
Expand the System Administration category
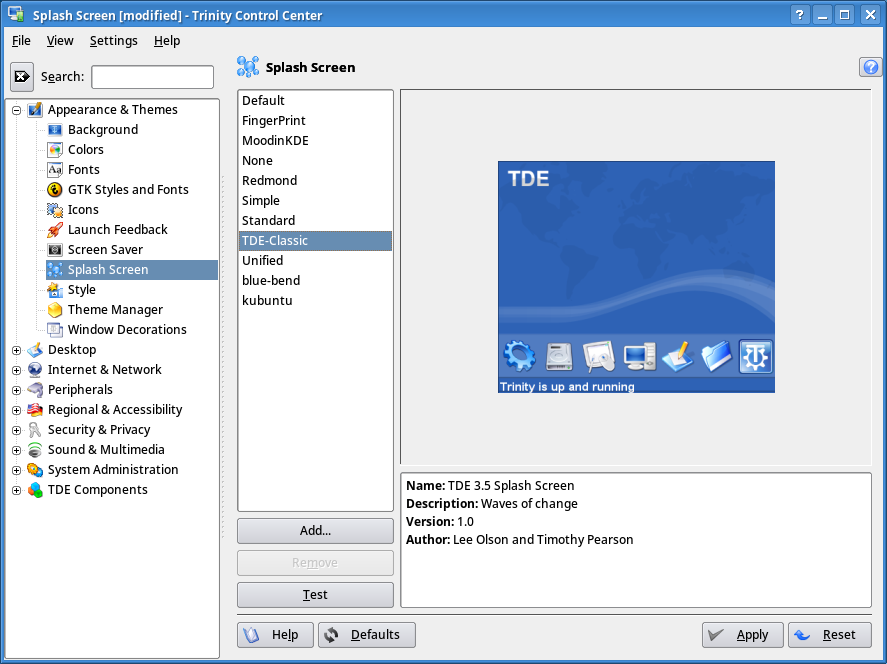(x=16, y=470)
